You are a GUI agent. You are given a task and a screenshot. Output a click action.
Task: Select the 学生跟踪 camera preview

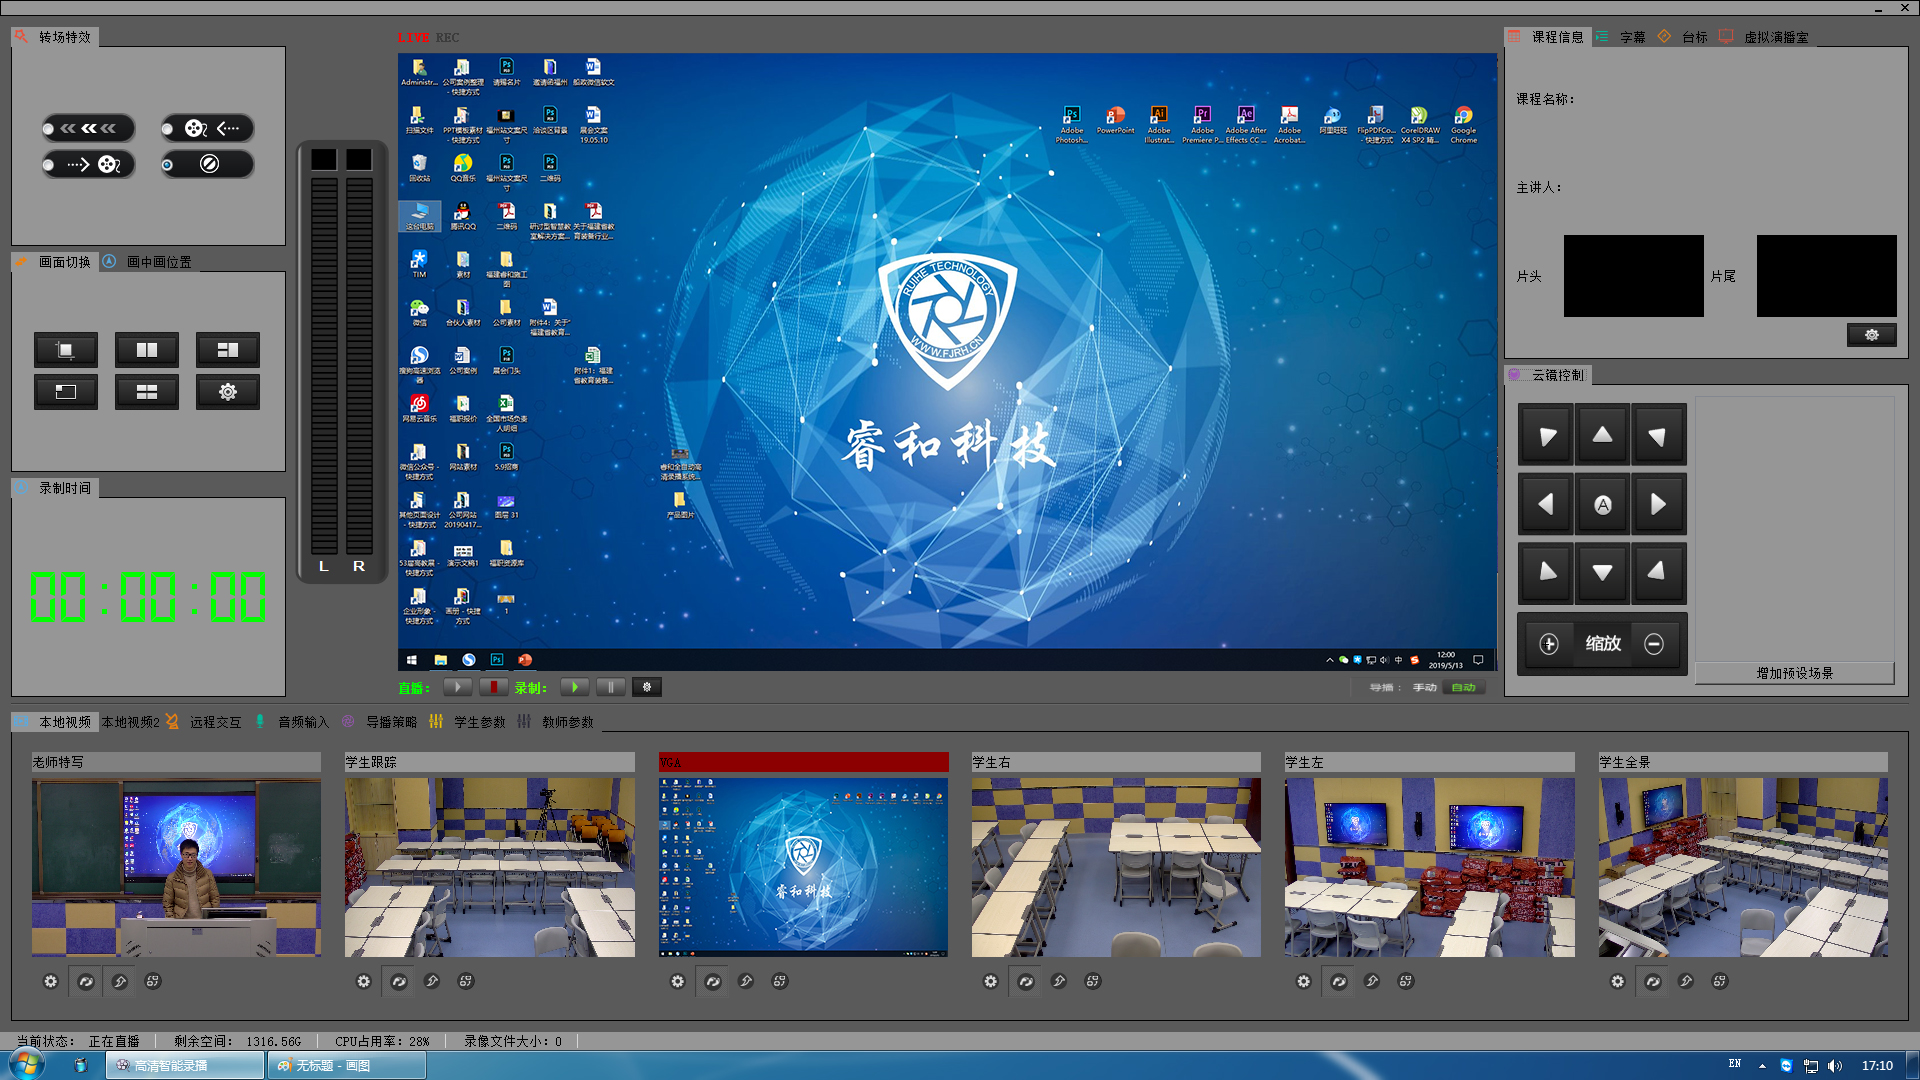[x=490, y=867]
